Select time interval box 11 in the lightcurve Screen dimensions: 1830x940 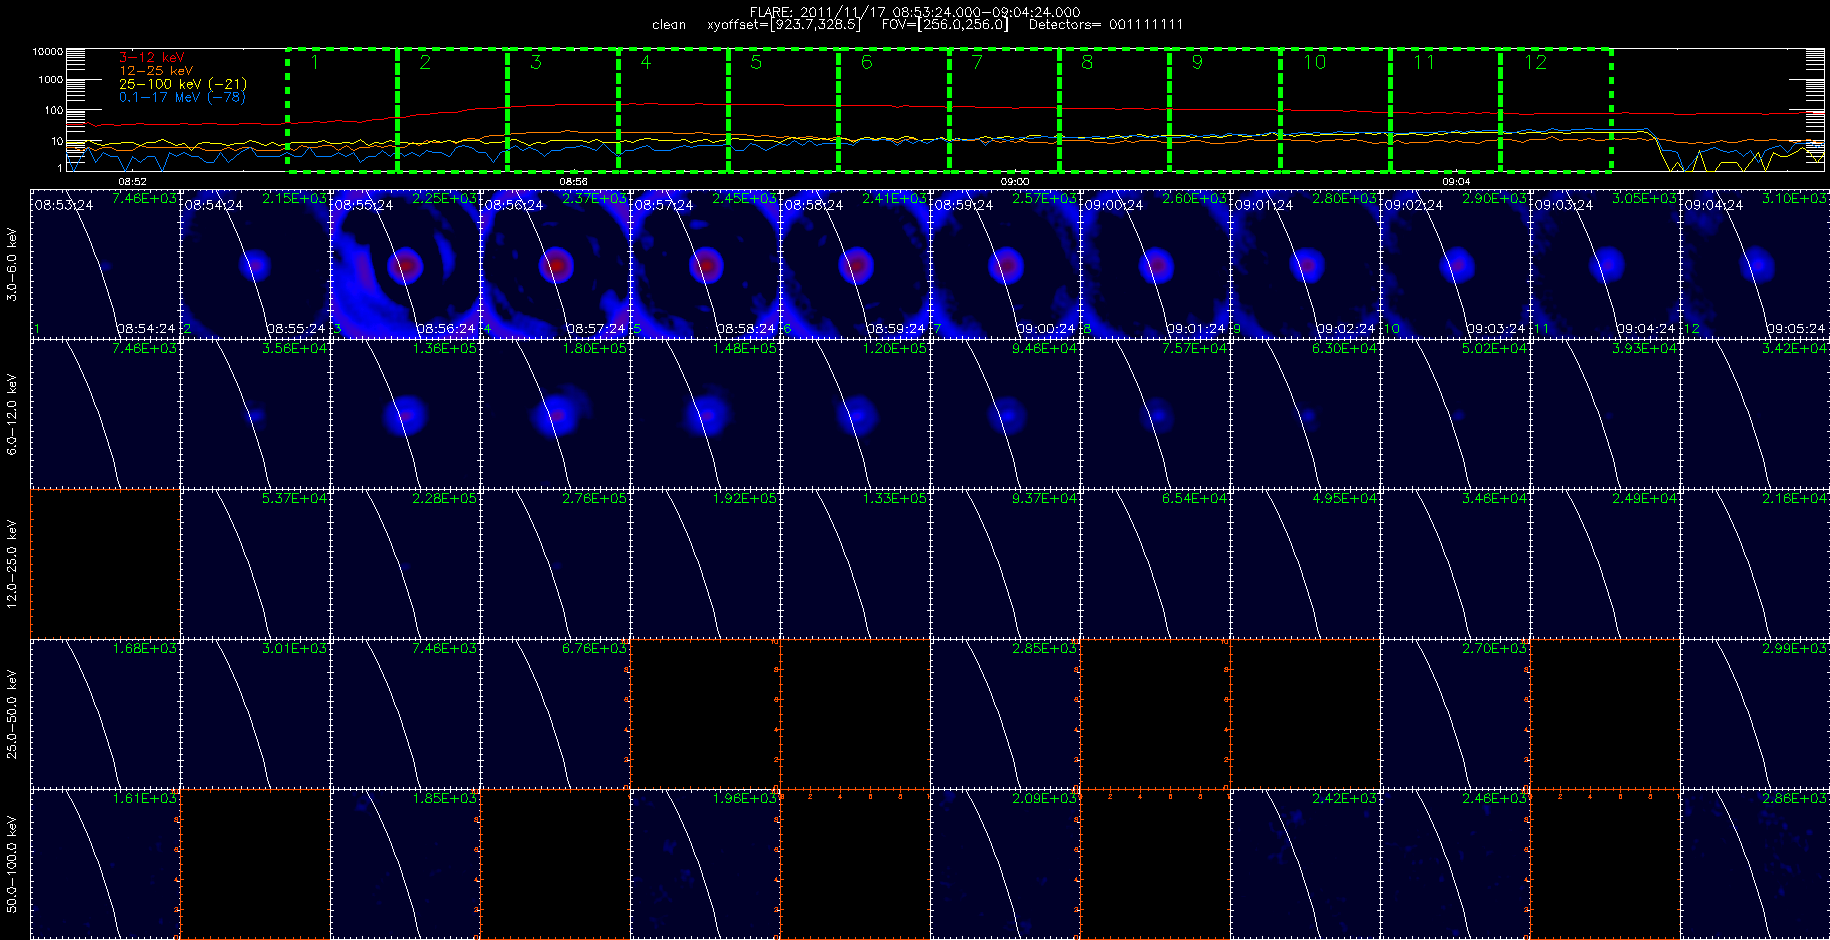[1446, 110]
